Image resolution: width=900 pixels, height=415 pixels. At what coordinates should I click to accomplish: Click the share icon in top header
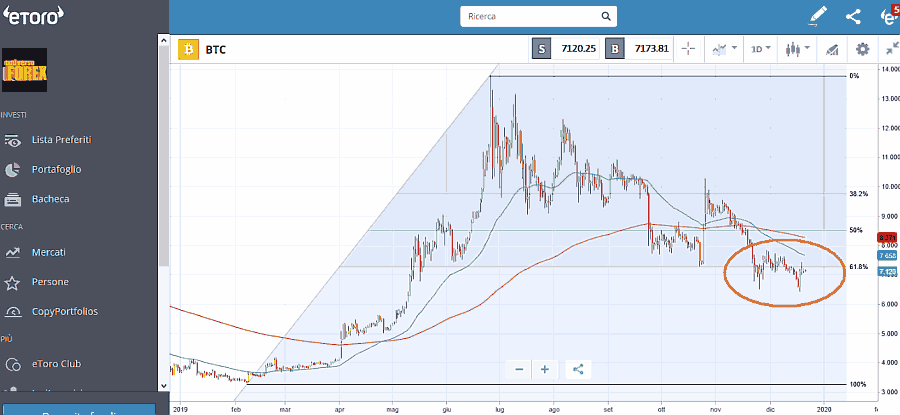coord(853,16)
